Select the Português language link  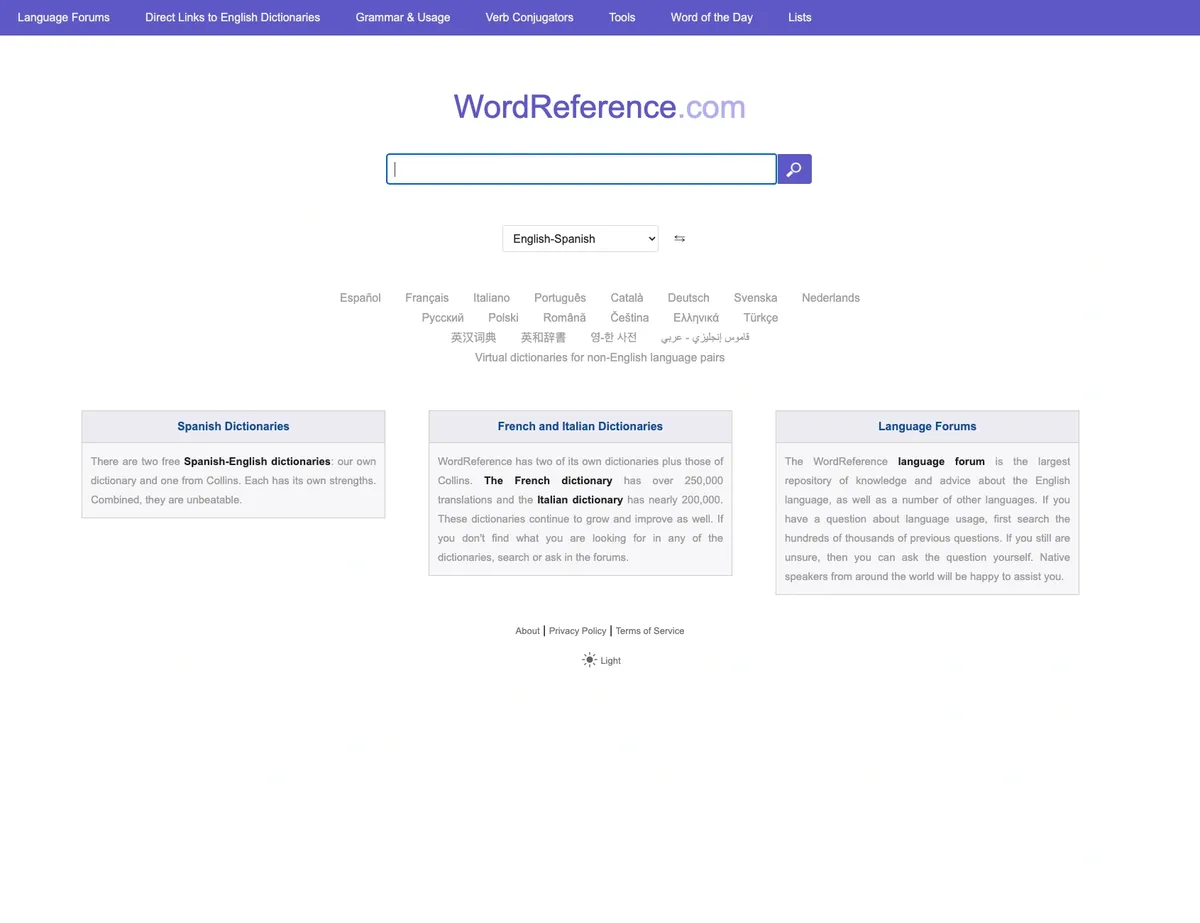tap(560, 298)
